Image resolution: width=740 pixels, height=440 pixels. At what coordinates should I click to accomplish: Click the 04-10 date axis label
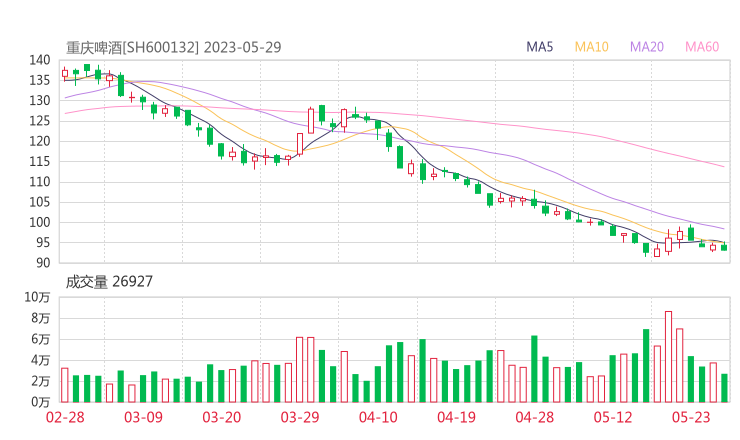(378, 417)
